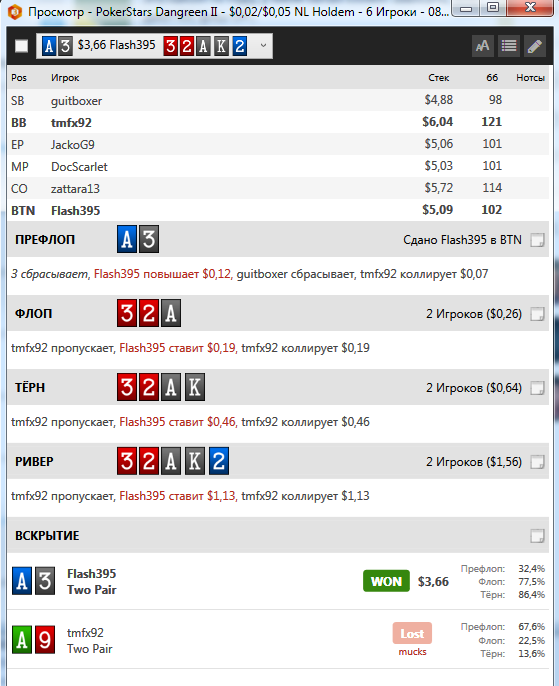Click the pink Lost badge

coord(412,633)
